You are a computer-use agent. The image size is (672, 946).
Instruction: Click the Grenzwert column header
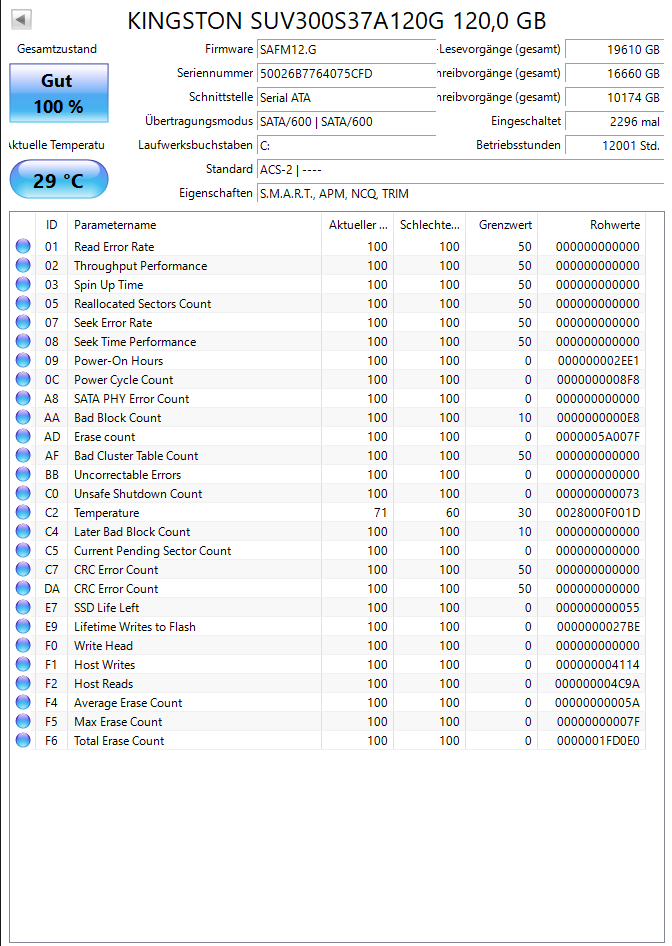pos(501,225)
